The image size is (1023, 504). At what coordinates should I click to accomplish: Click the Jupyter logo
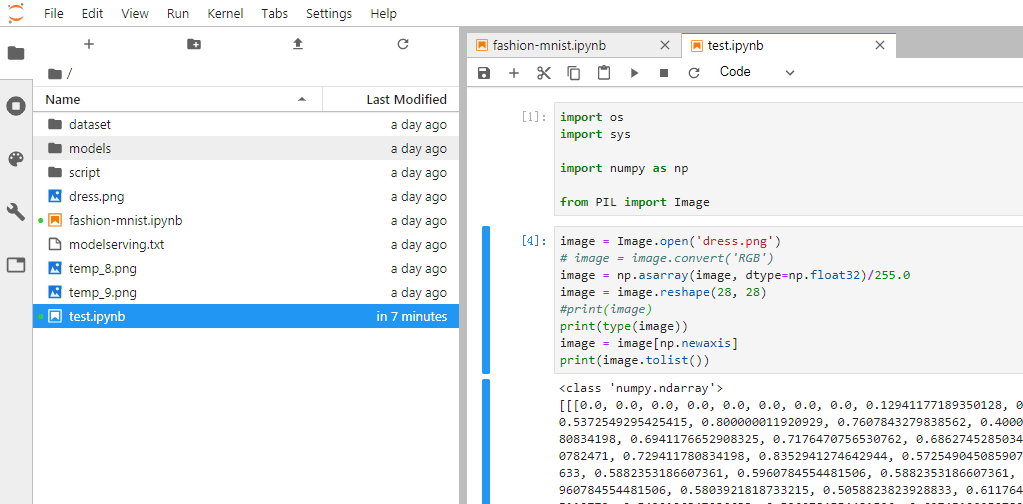16,12
